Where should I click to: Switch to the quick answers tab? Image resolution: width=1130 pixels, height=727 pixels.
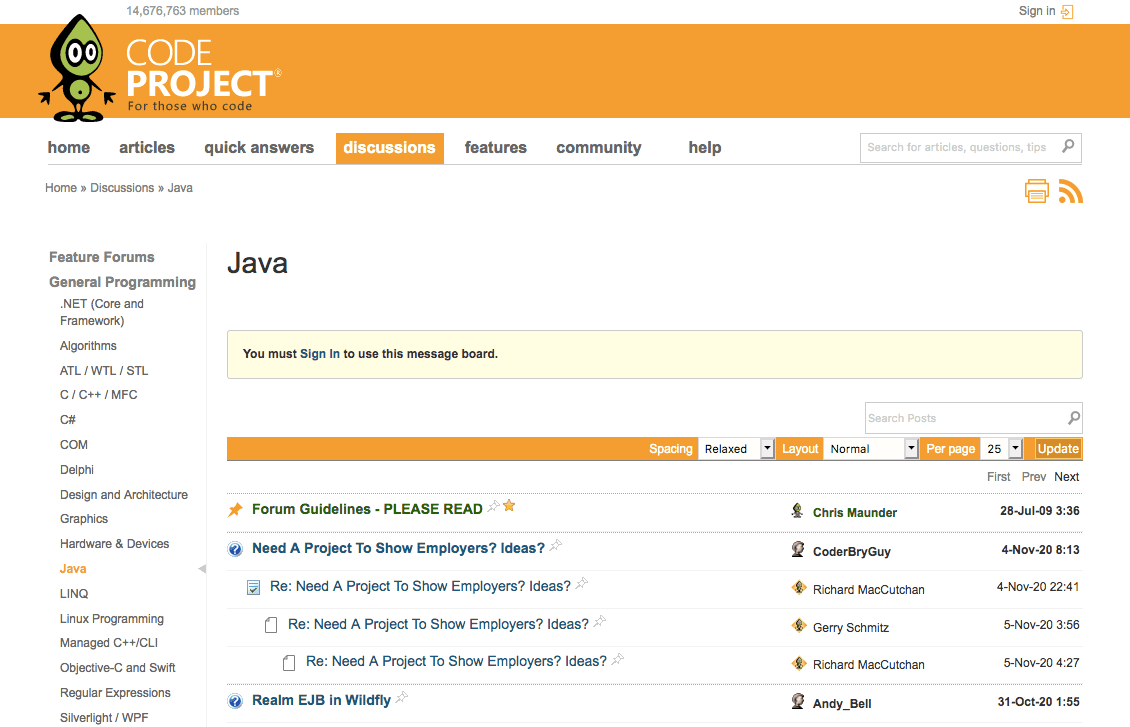coord(258,147)
